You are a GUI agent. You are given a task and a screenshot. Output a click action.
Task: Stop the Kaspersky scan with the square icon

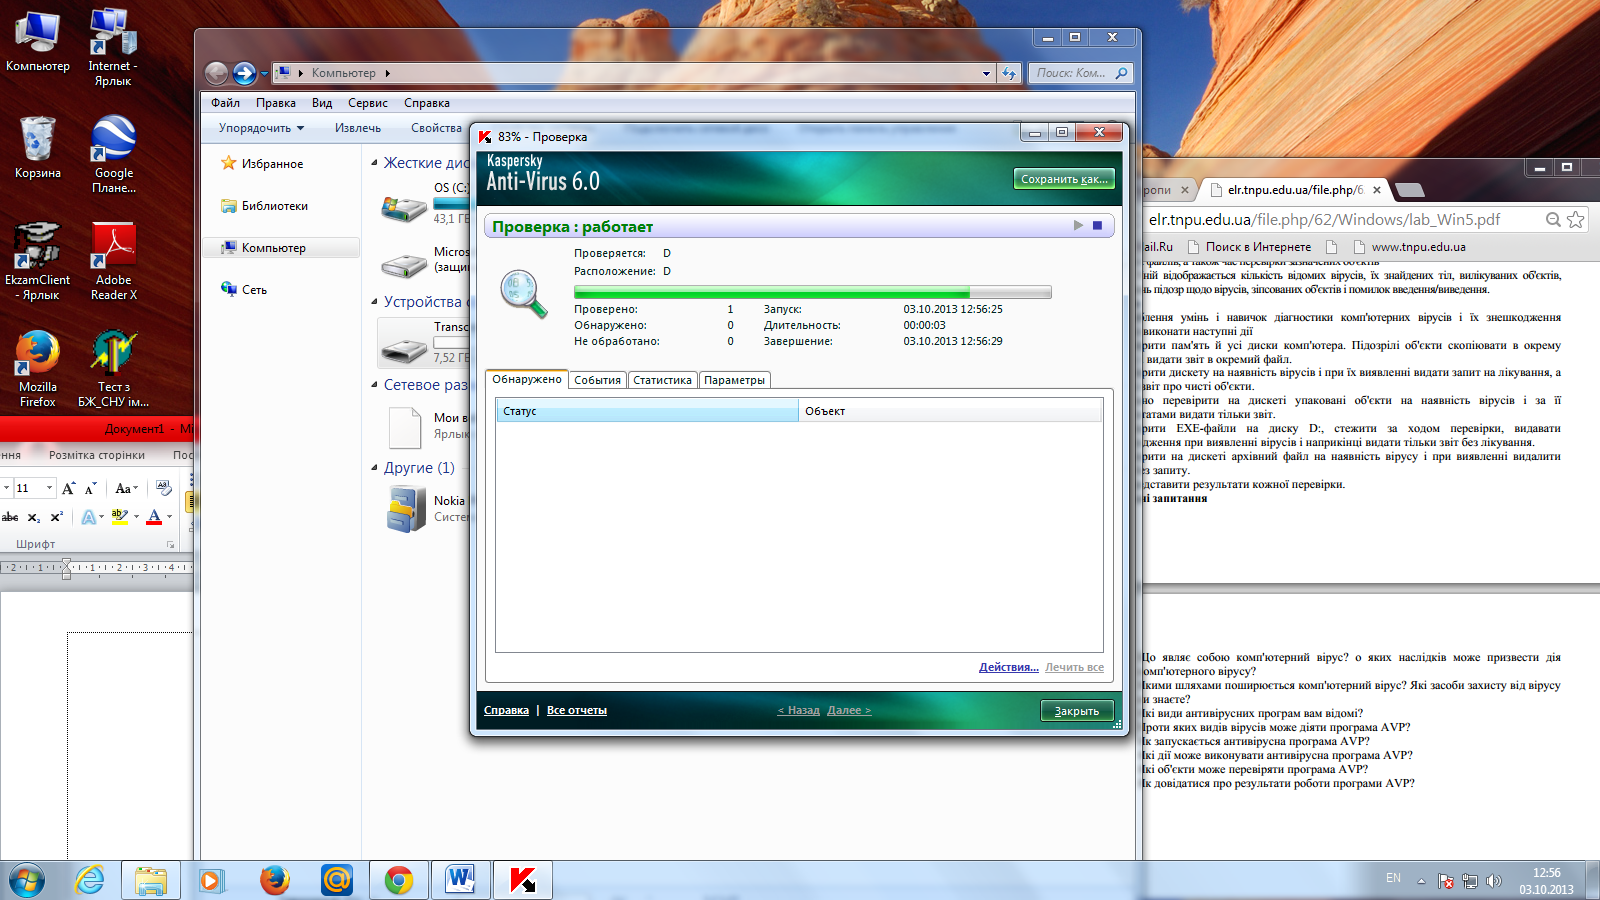click(1097, 226)
